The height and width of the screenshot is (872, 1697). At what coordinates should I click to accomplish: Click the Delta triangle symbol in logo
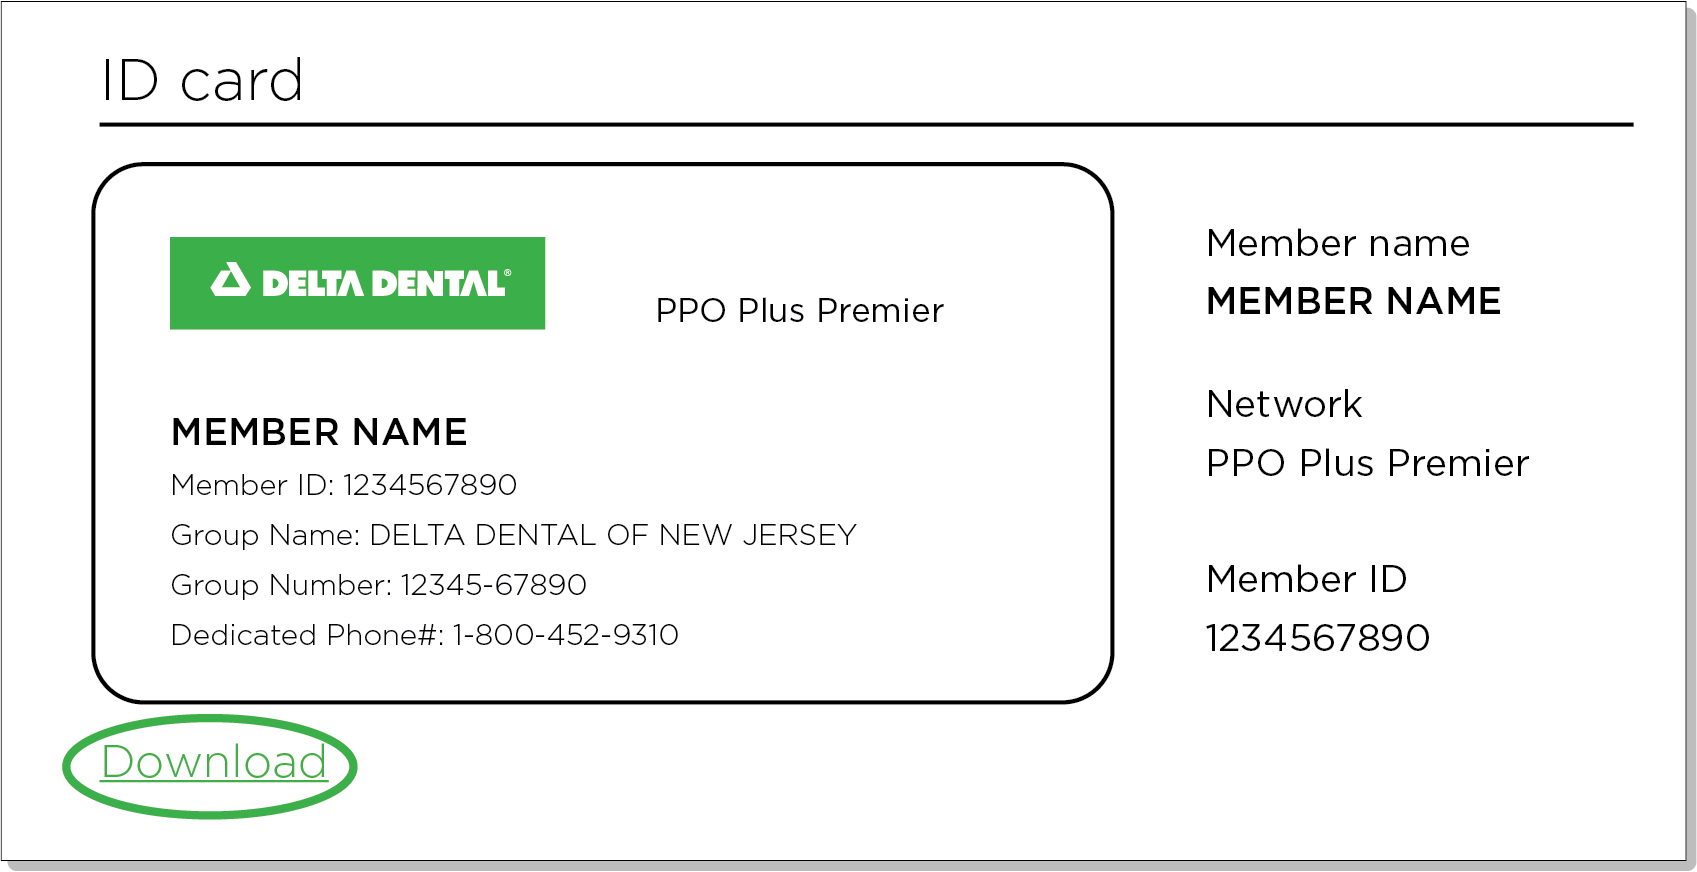[x=231, y=280]
